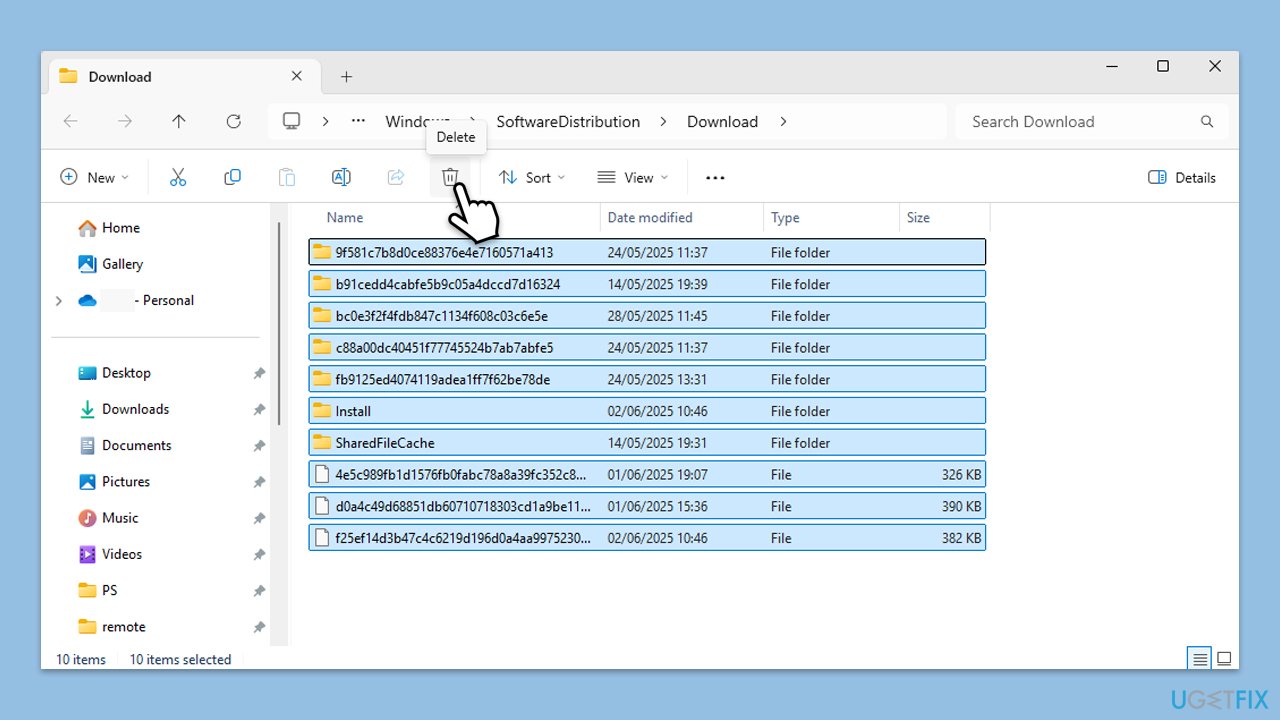Click the Copy icon in toolbar
The height and width of the screenshot is (720, 1280).
pos(232,177)
